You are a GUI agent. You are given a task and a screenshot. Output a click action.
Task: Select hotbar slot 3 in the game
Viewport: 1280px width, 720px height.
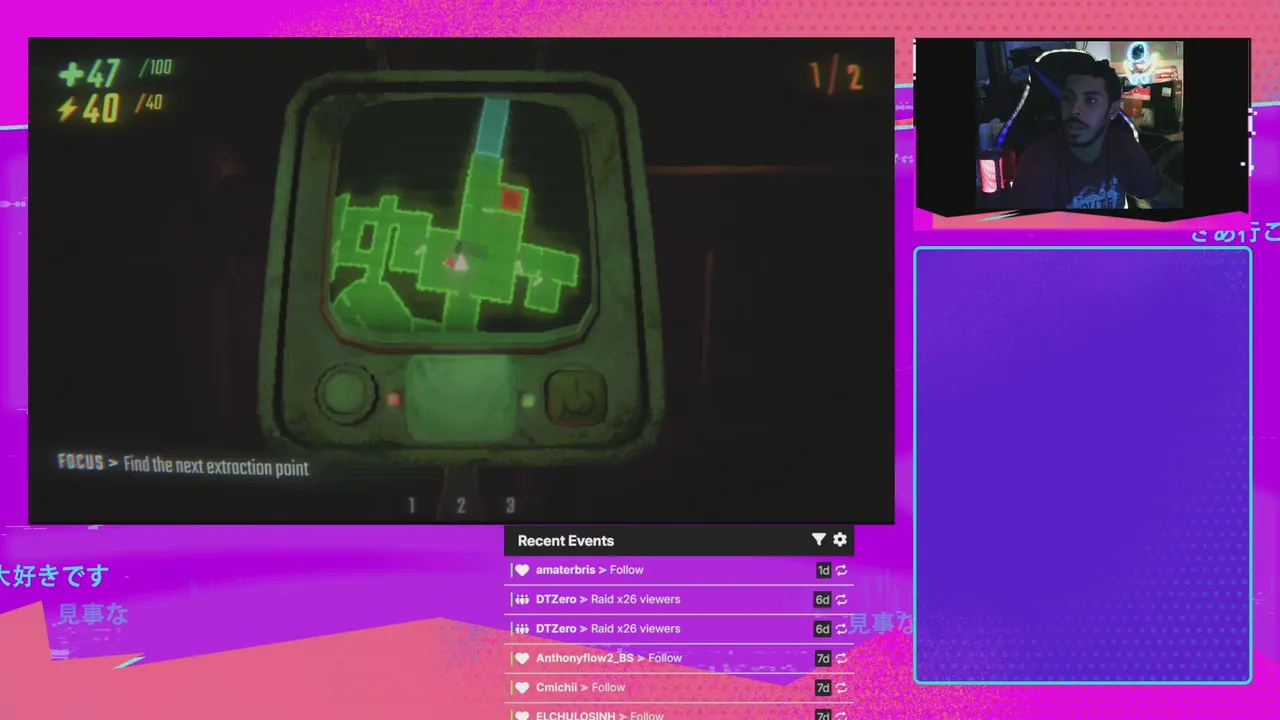pyautogui.click(x=510, y=505)
